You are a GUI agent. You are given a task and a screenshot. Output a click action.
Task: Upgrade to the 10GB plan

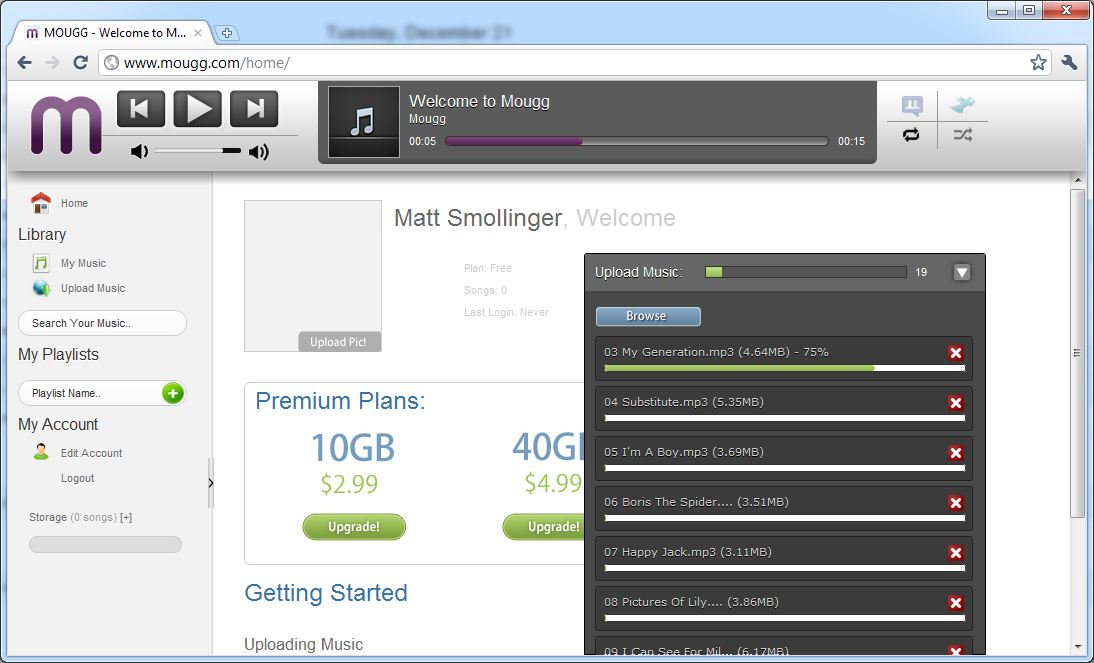[354, 527]
